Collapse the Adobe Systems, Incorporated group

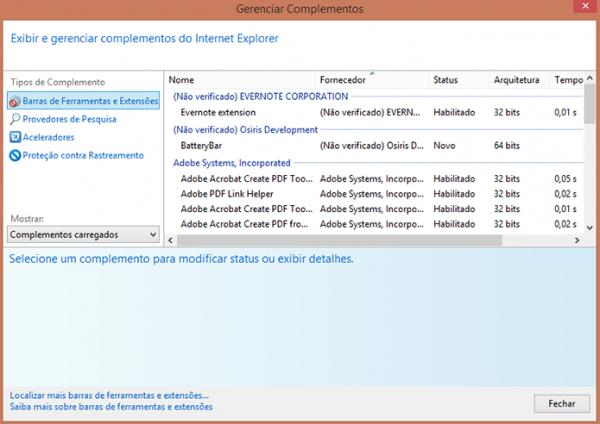(x=232, y=163)
